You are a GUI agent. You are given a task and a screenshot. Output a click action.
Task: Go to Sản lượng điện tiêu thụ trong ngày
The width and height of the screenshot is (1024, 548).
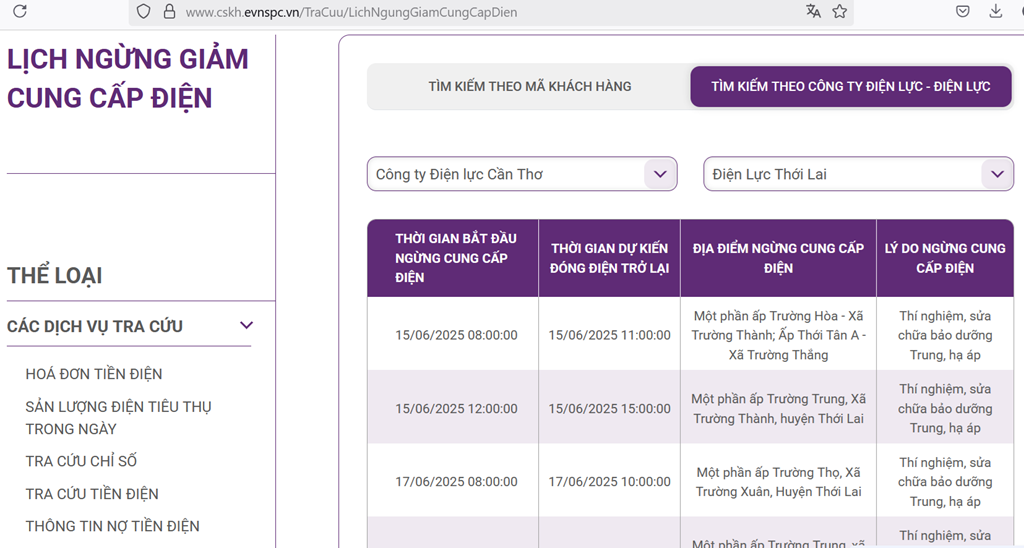(118, 418)
